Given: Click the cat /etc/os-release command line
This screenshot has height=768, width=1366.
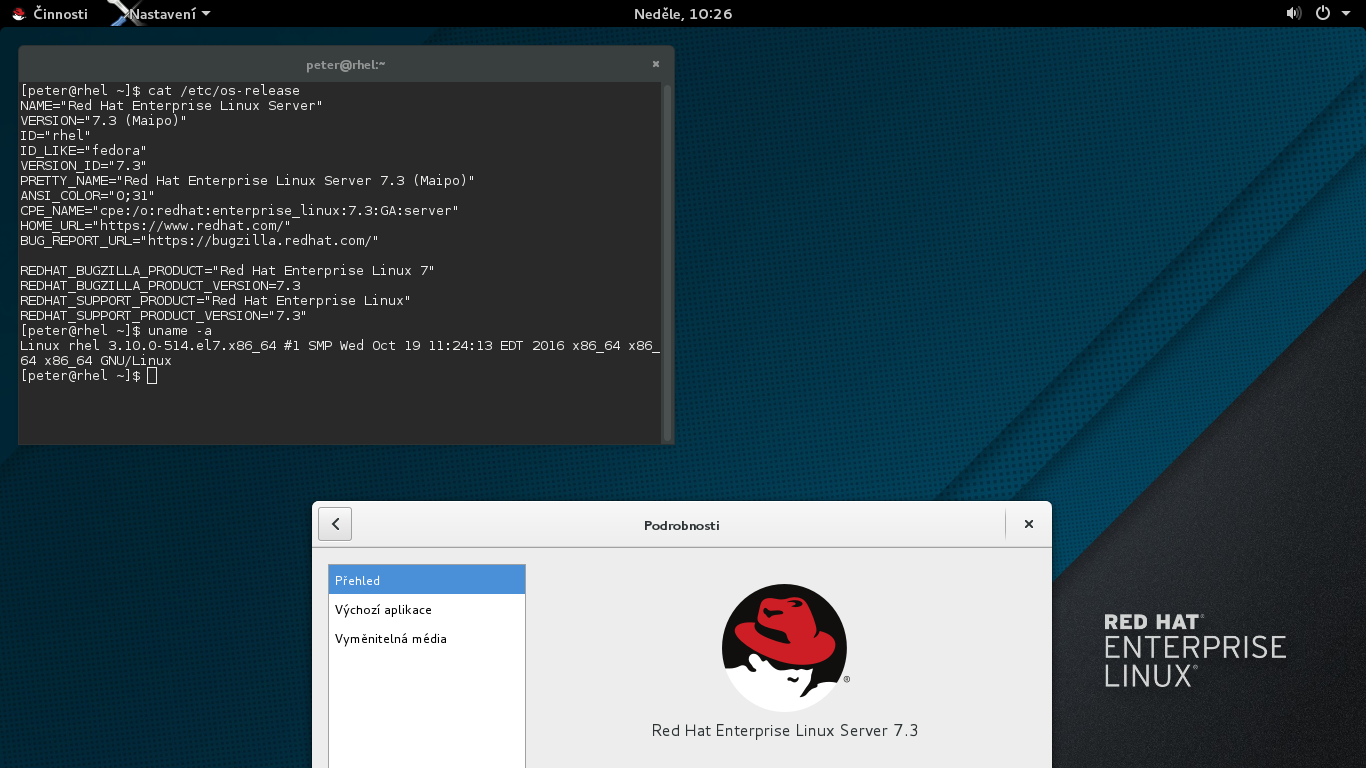Looking at the screenshot, I should click(160, 90).
